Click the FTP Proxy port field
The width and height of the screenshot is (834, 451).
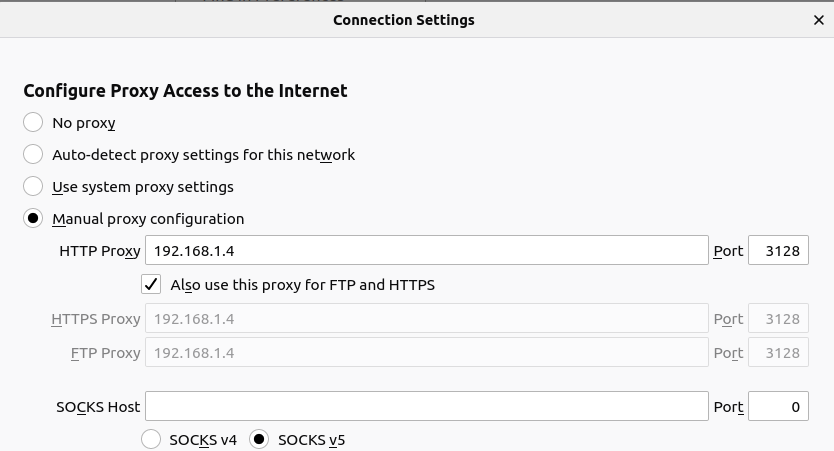tap(778, 353)
